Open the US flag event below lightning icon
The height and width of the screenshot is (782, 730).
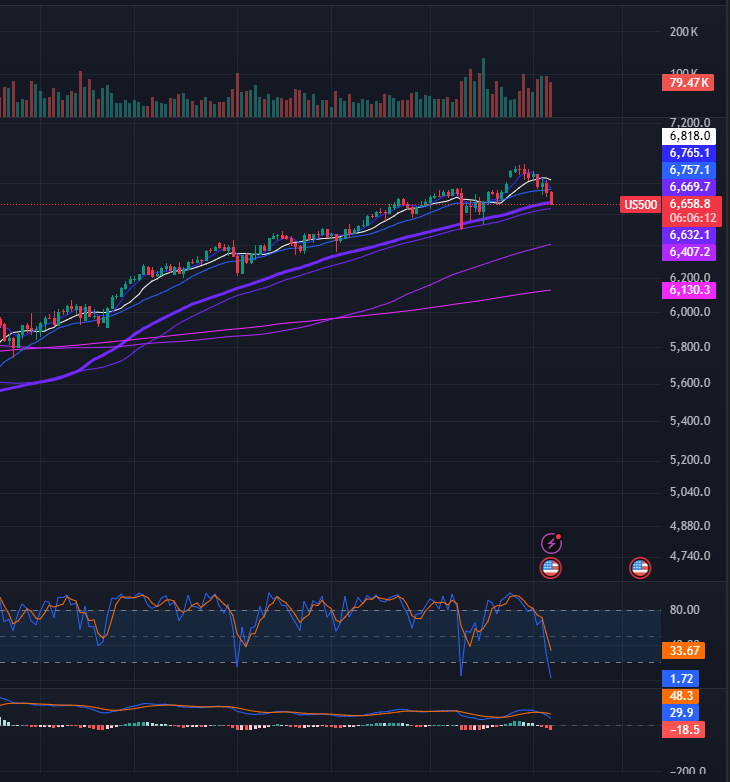pyautogui.click(x=550, y=568)
